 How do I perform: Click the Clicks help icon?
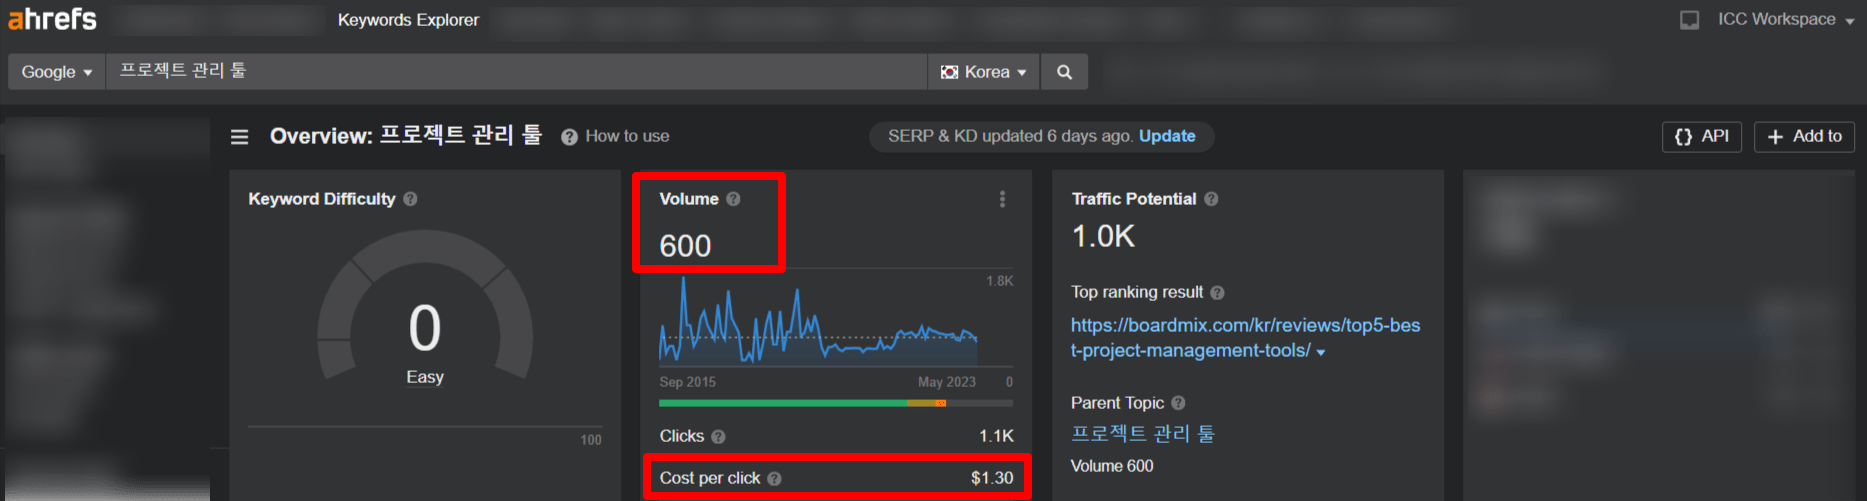718,436
